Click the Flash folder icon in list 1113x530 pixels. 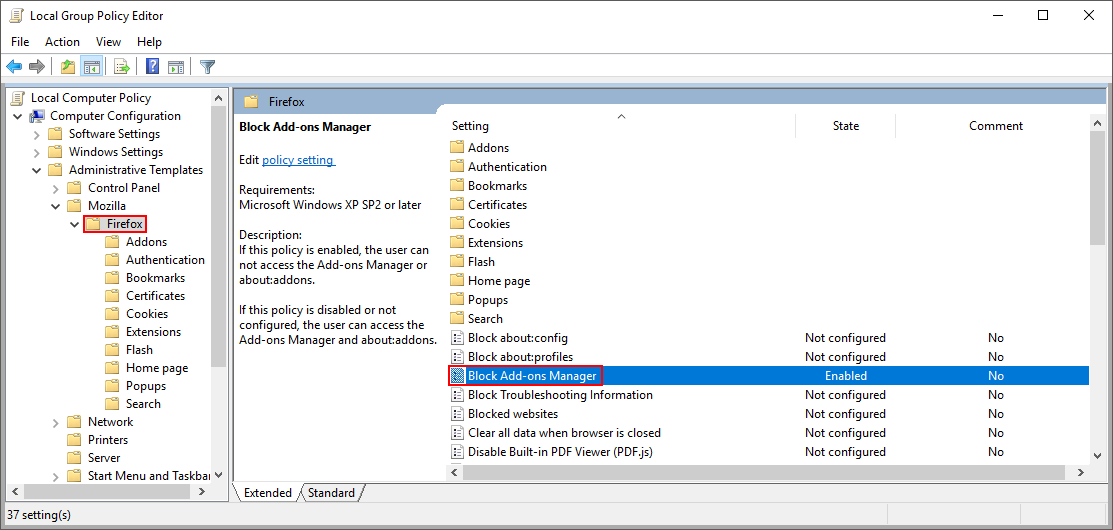click(x=457, y=262)
